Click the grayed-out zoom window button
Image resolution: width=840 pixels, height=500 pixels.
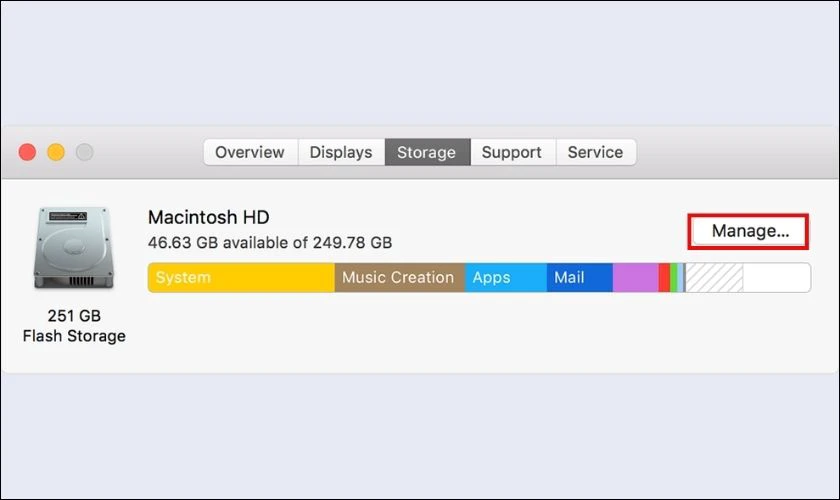click(x=85, y=152)
